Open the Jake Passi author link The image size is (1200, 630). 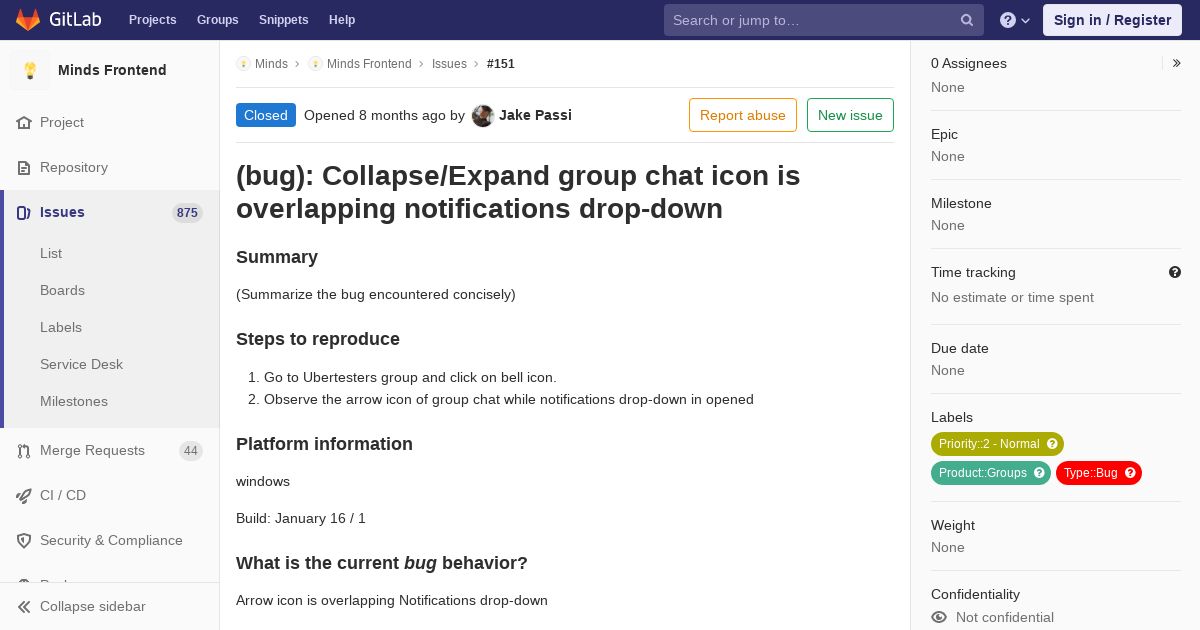pyautogui.click(x=535, y=115)
